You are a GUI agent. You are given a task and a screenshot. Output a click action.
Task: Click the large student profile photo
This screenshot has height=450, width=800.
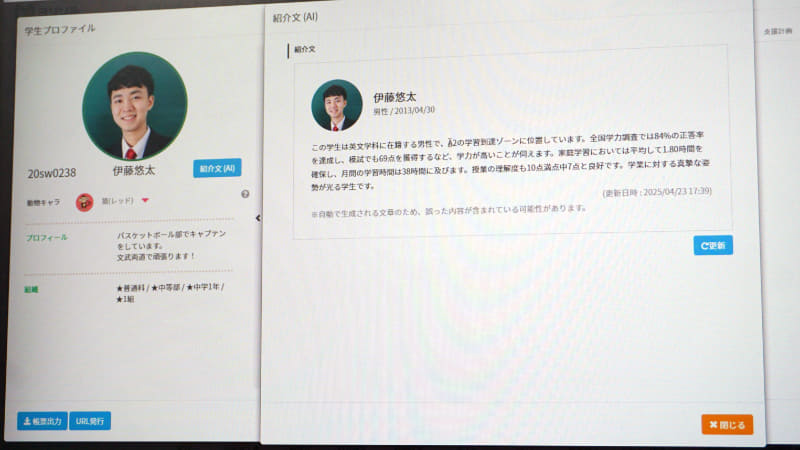coord(135,106)
